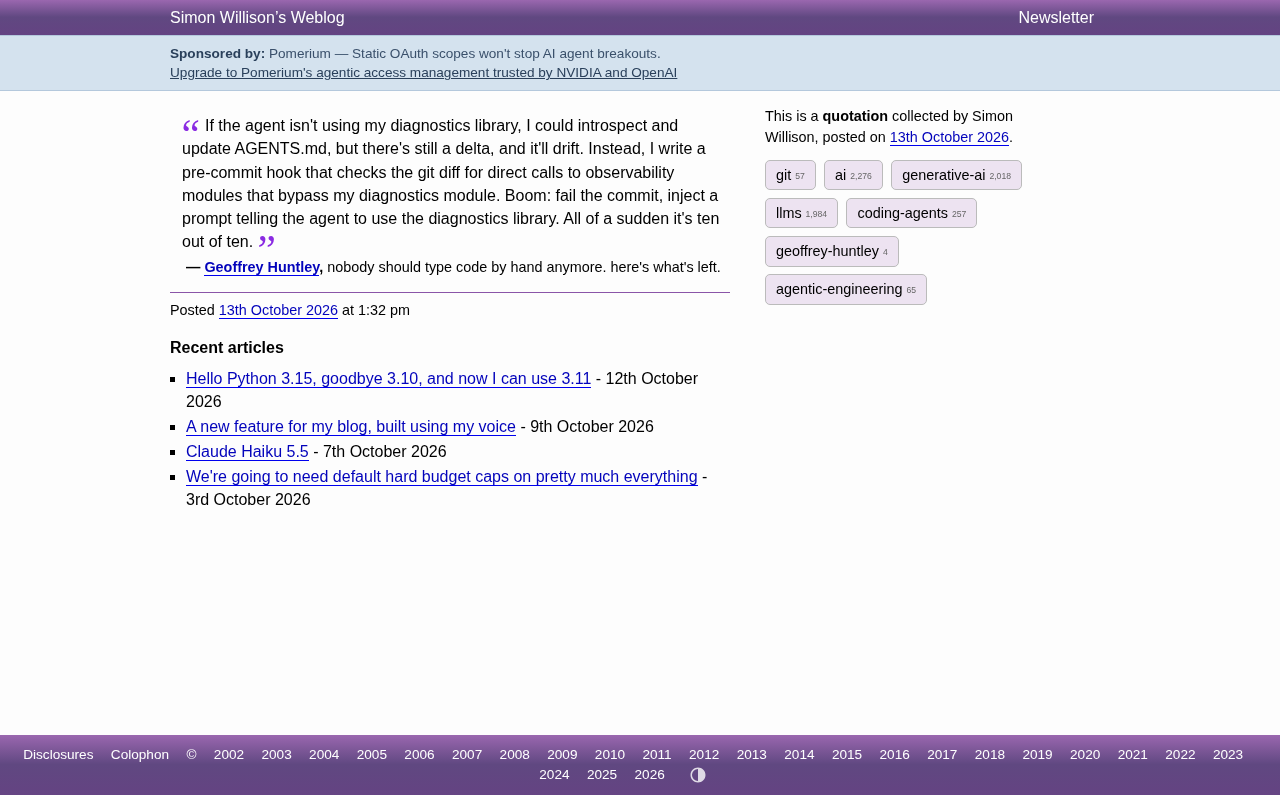Viewport: 1280px width, 800px height.
Task: Open Simon Willison's Weblog home link
Action: [x=257, y=18]
